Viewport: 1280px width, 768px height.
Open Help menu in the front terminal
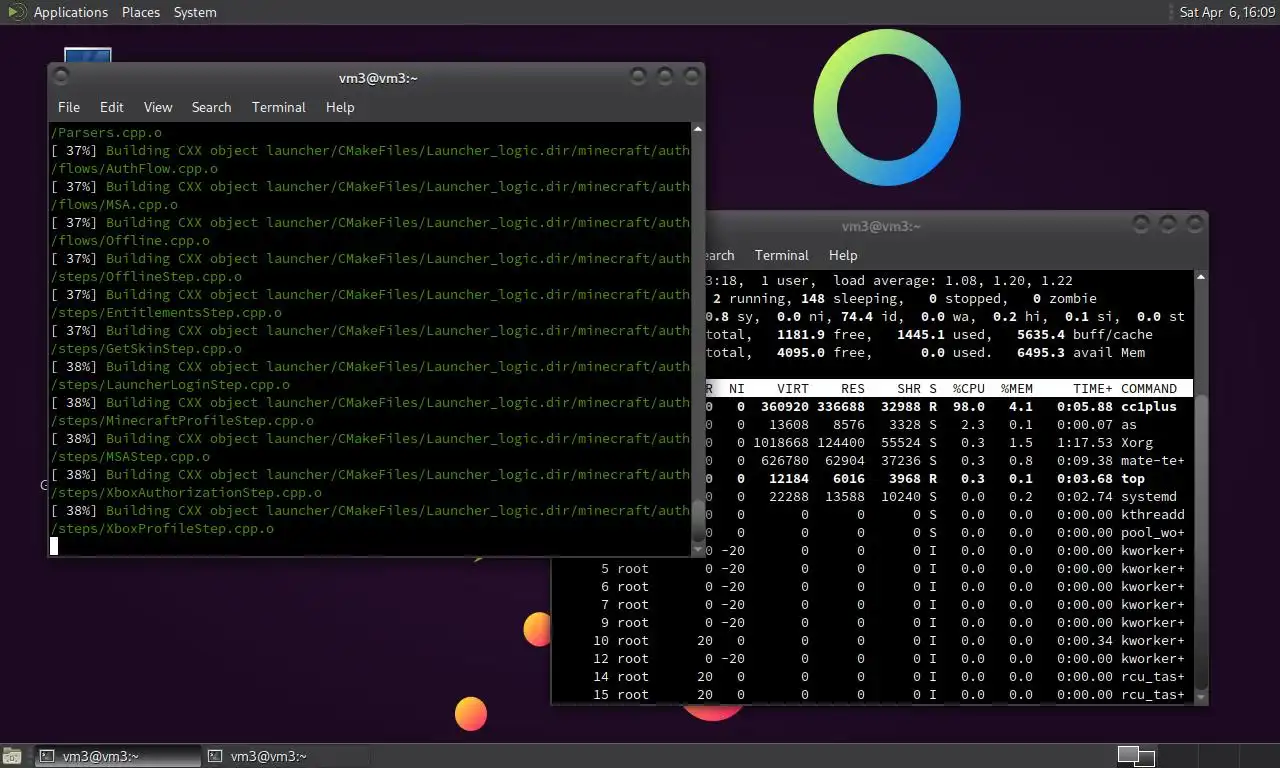340,107
